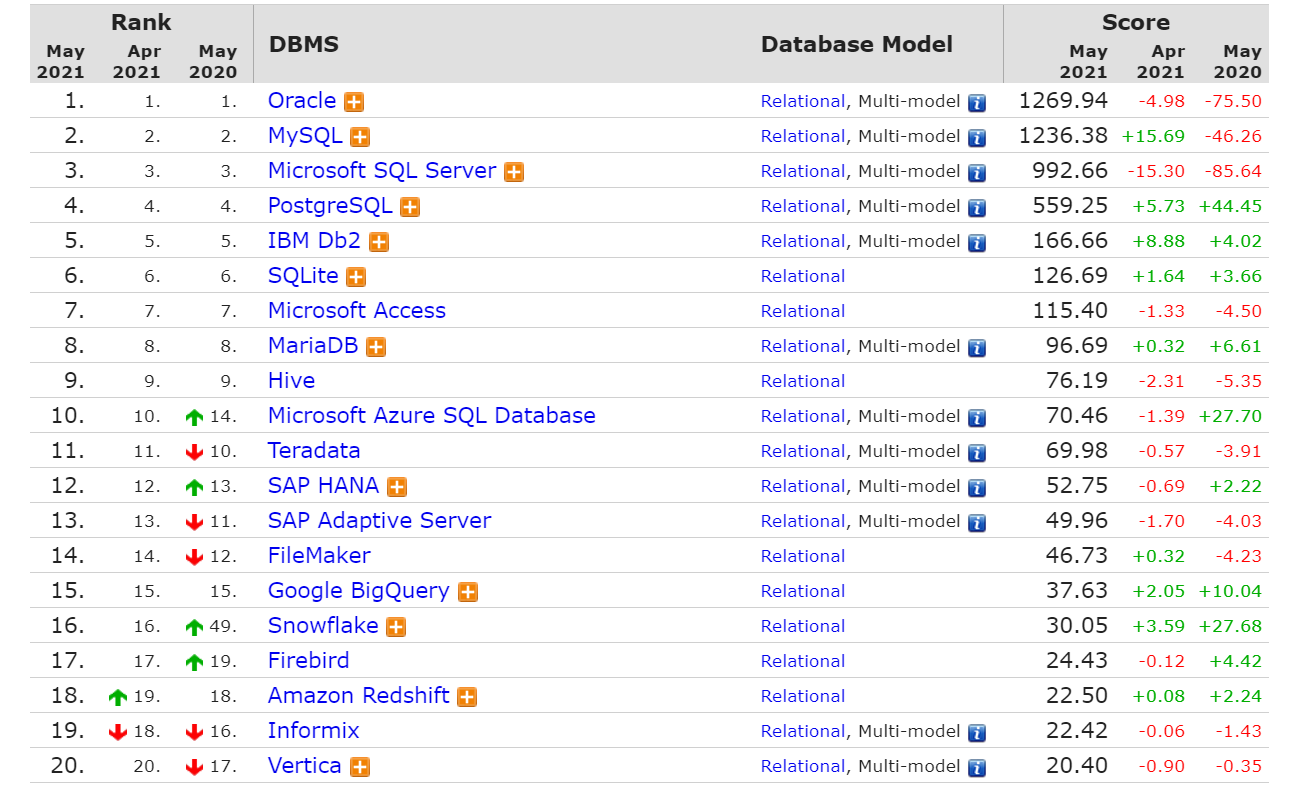Click the plus icon beside Microsoft SQL Server
Image resolution: width=1307 pixels, height=789 pixels.
[x=514, y=172]
